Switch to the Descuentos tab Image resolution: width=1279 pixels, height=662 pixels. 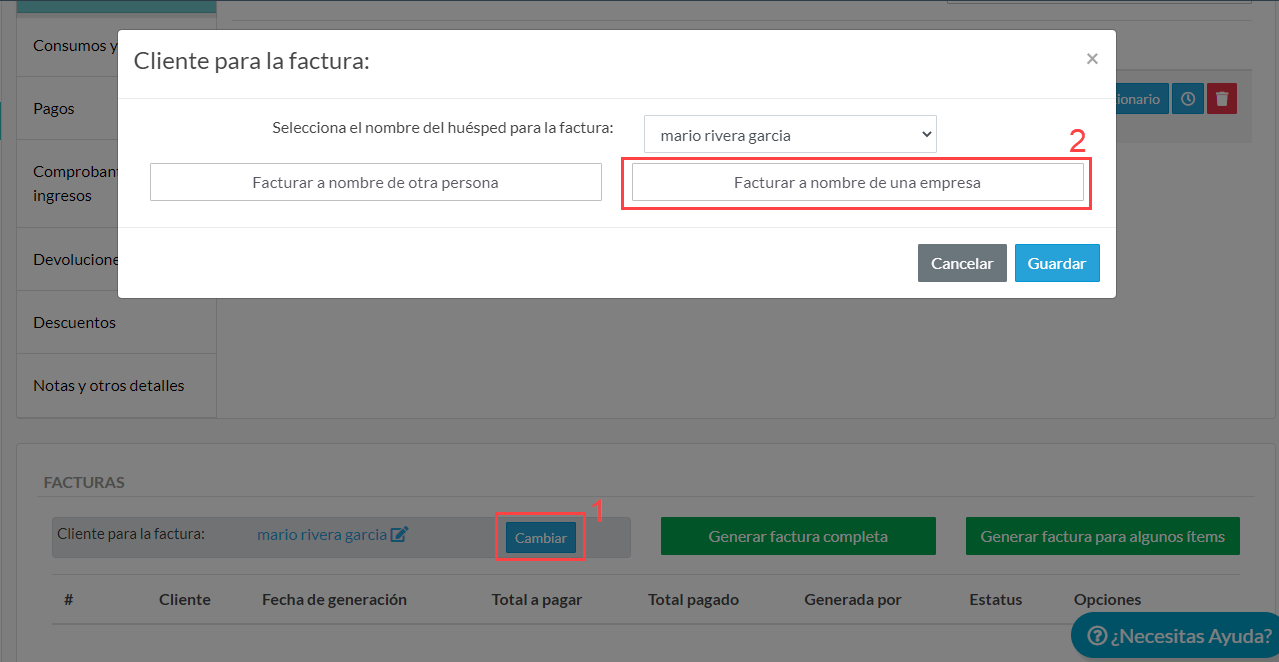(x=75, y=322)
